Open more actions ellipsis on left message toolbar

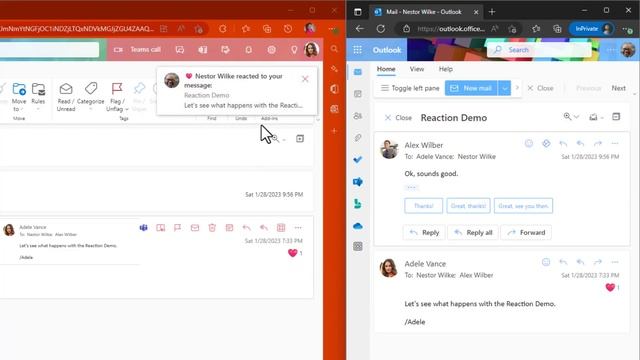pos(298,228)
